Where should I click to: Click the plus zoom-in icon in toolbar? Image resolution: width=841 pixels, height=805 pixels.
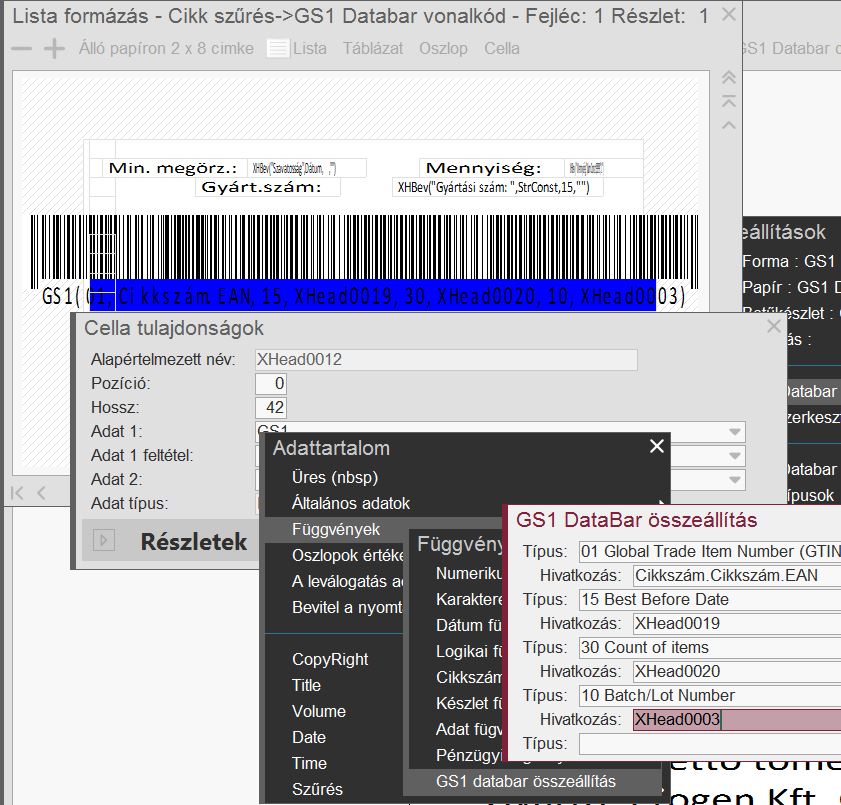coord(54,49)
